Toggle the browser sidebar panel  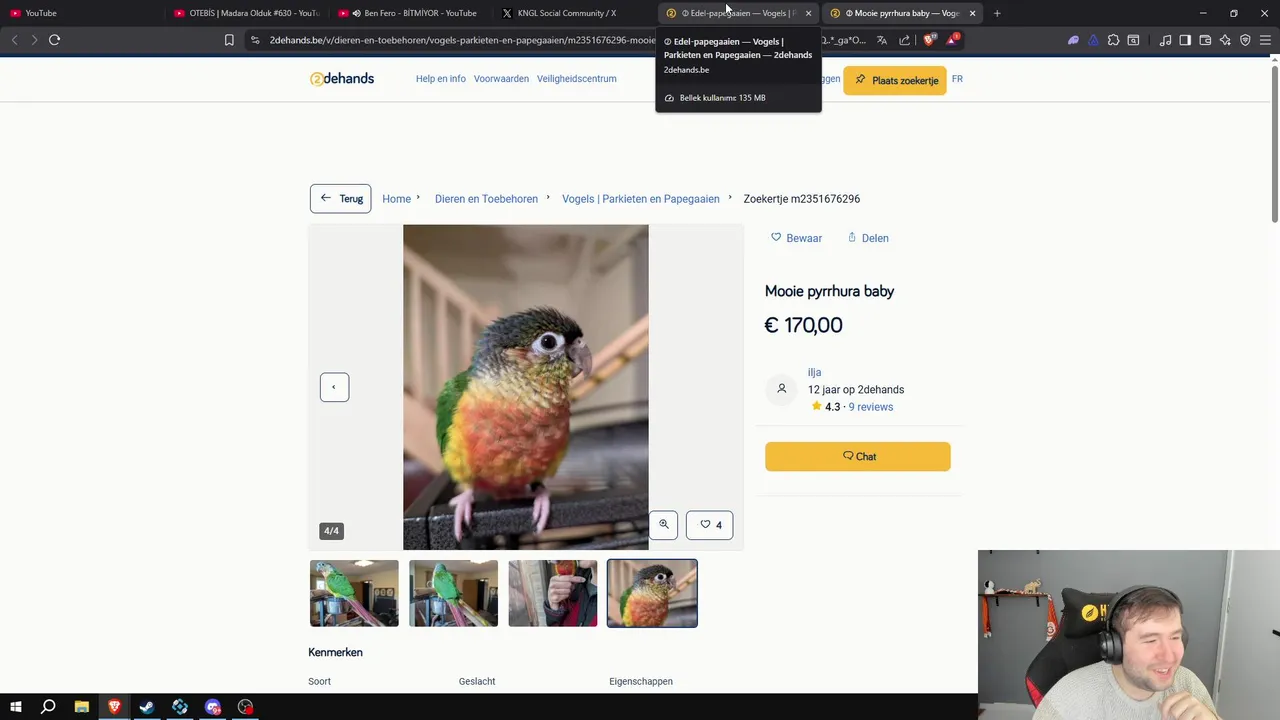pyautogui.click(x=1185, y=40)
